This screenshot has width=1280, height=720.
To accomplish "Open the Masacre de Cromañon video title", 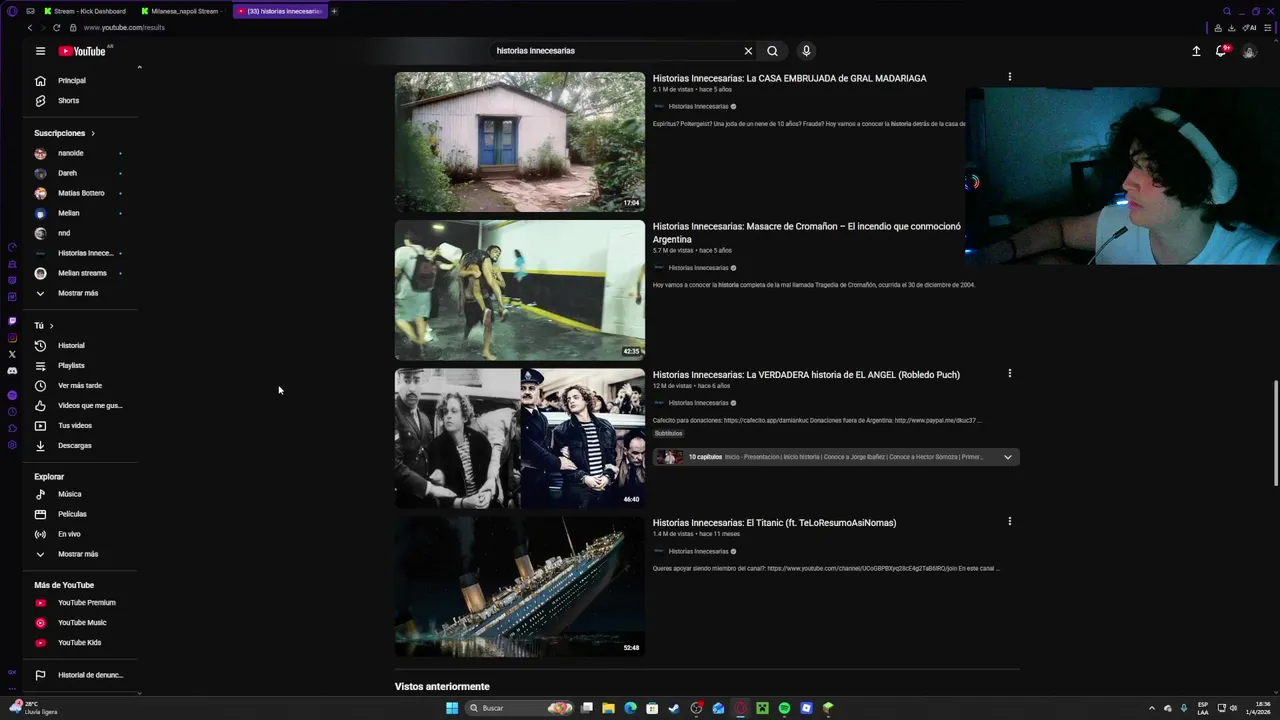I will coord(806,233).
